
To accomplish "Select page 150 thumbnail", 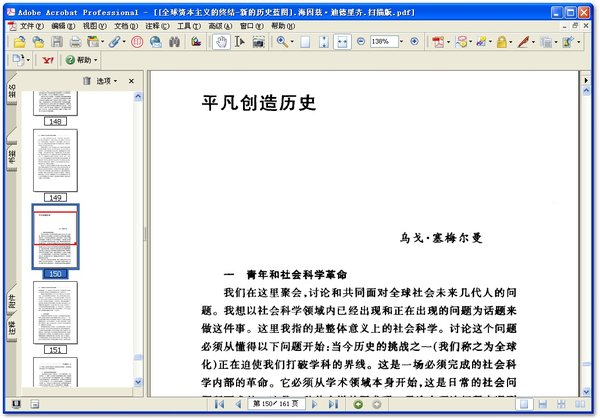I will click(x=55, y=237).
